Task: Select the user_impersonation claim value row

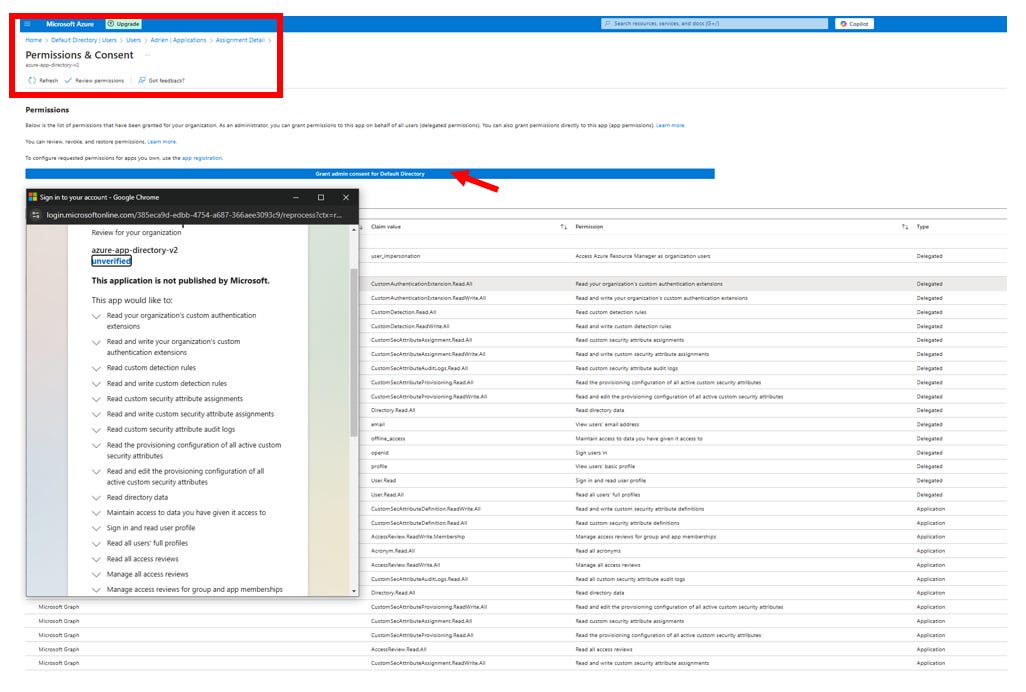Action: (x=395, y=256)
